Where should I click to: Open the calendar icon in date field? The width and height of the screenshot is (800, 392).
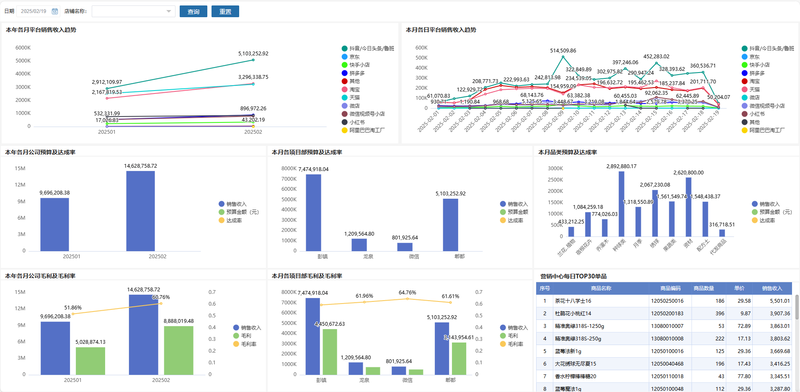55,11
